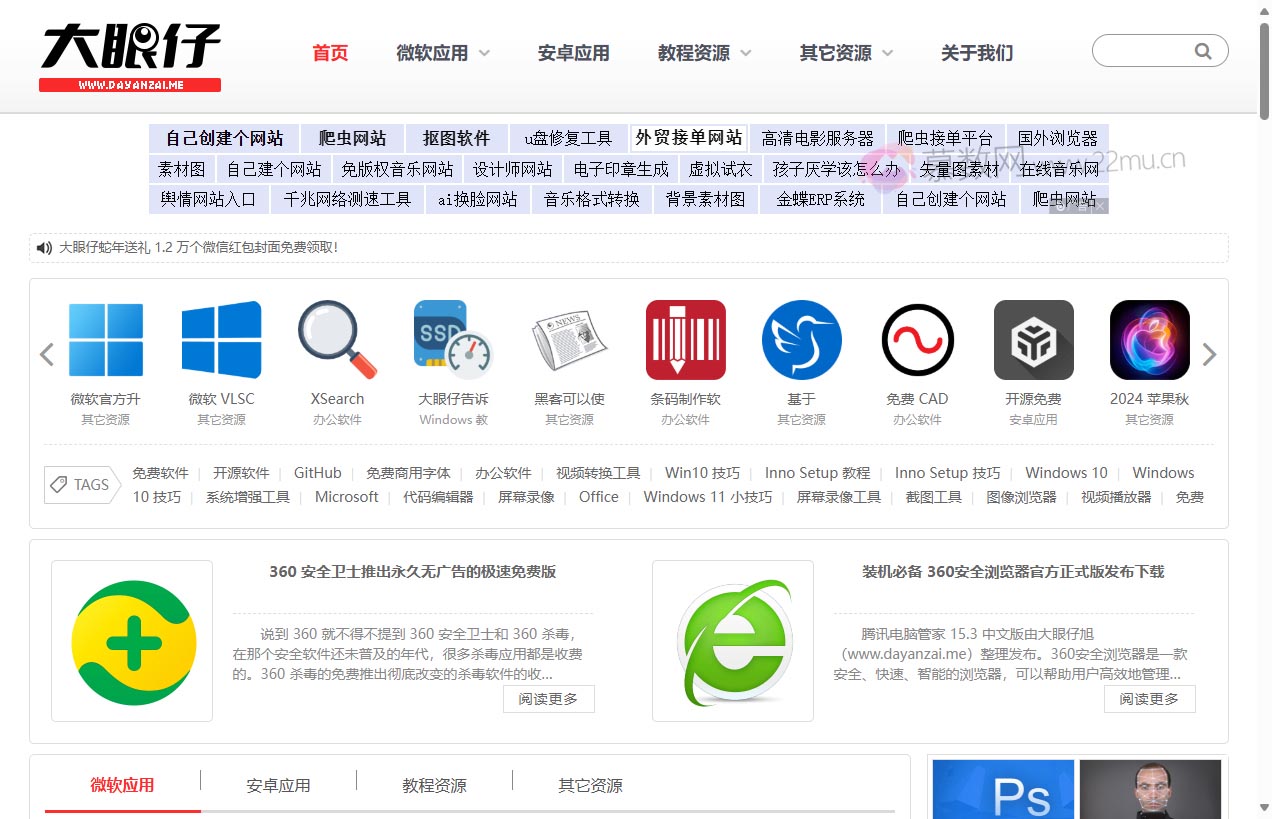The image size is (1272, 819).
Task: Click the SSD speed test icon
Action: point(453,340)
